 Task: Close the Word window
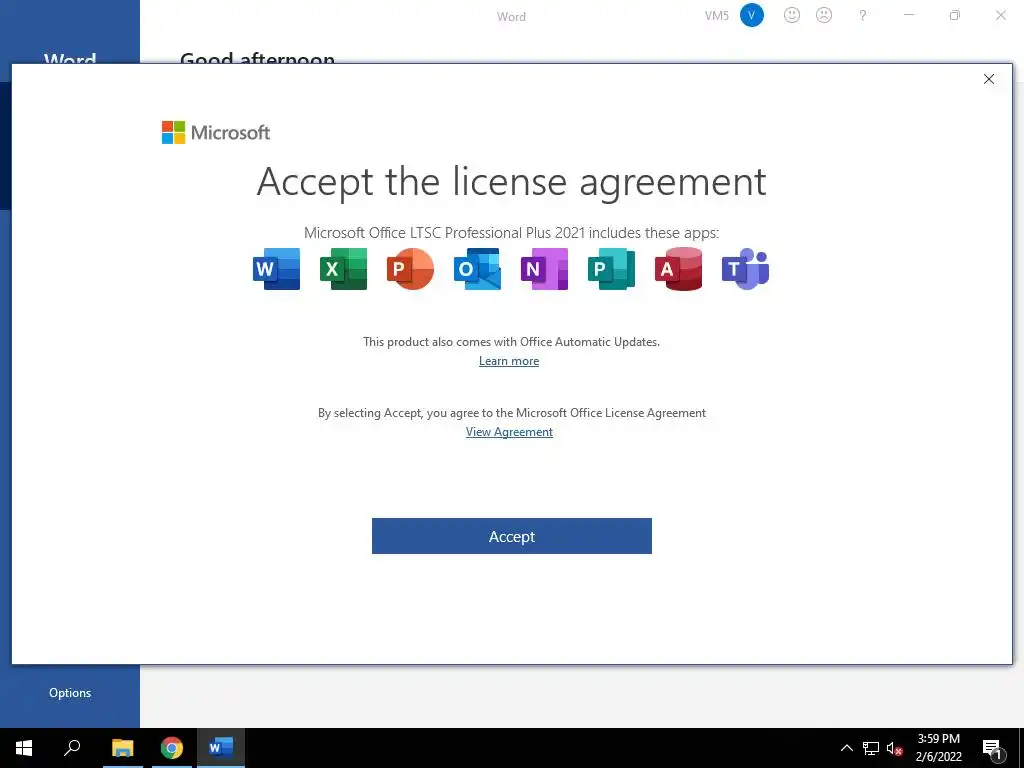(1000, 15)
